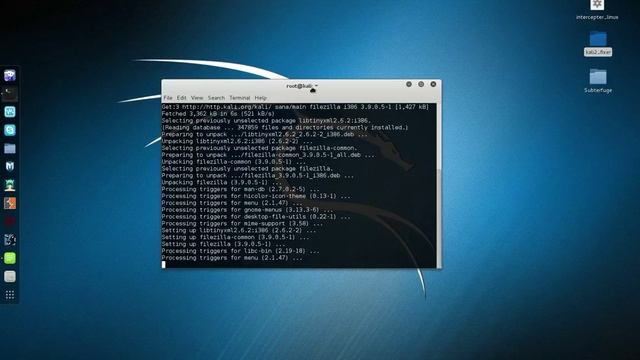Click 'Setting up libtinyxml2.6.2:i386' line
This screenshot has width=640, height=360.
tap(239, 231)
